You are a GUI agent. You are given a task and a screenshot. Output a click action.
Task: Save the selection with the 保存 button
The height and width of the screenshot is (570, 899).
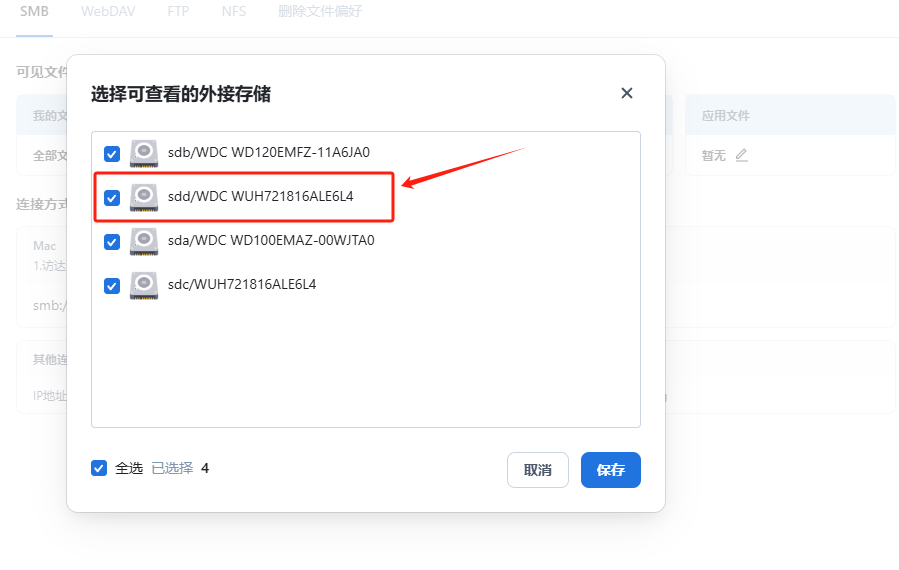click(x=611, y=470)
